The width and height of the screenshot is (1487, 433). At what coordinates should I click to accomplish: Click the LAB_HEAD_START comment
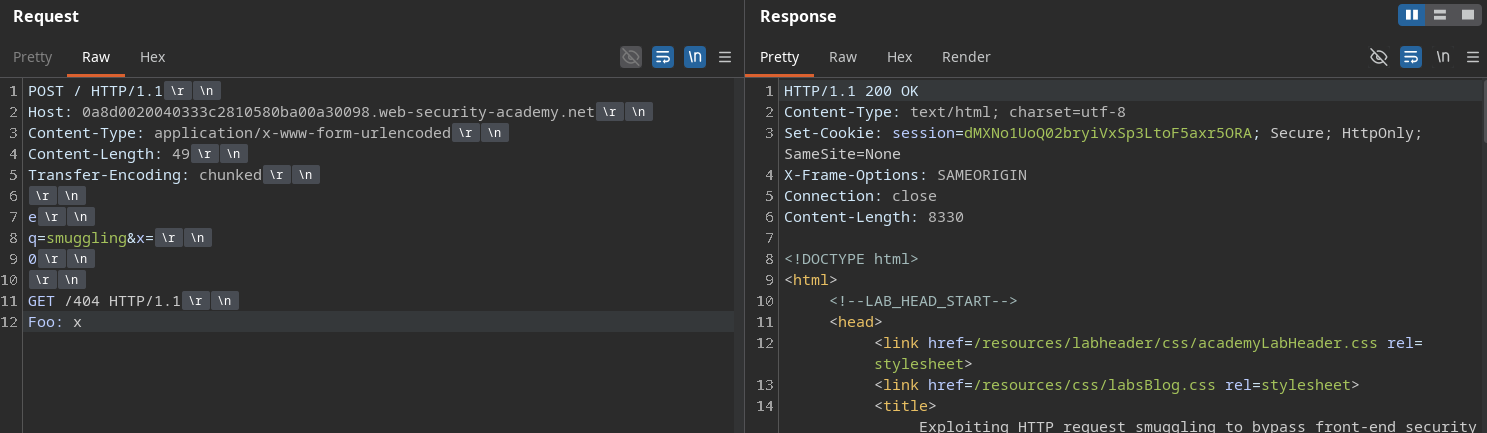point(923,301)
